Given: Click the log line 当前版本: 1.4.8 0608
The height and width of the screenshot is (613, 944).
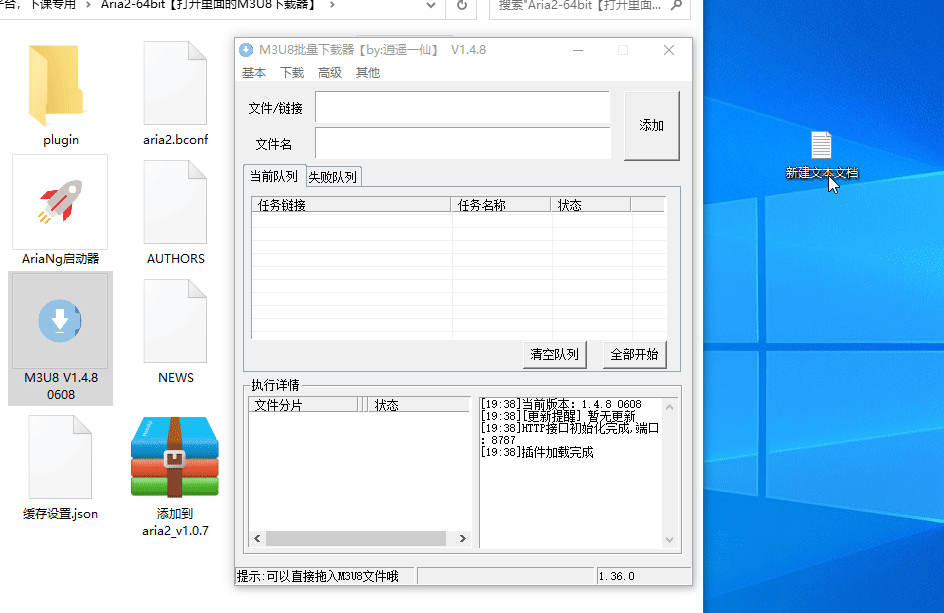Looking at the screenshot, I should tap(561, 404).
